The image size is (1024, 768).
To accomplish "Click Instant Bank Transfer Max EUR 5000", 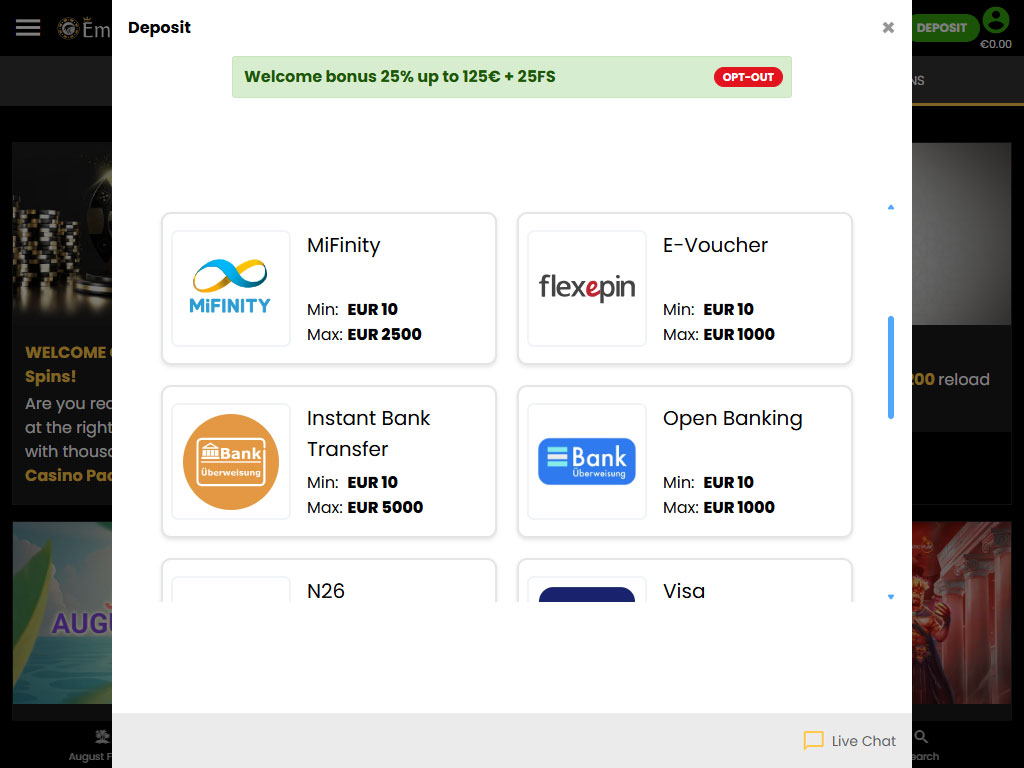I will pos(385,507).
